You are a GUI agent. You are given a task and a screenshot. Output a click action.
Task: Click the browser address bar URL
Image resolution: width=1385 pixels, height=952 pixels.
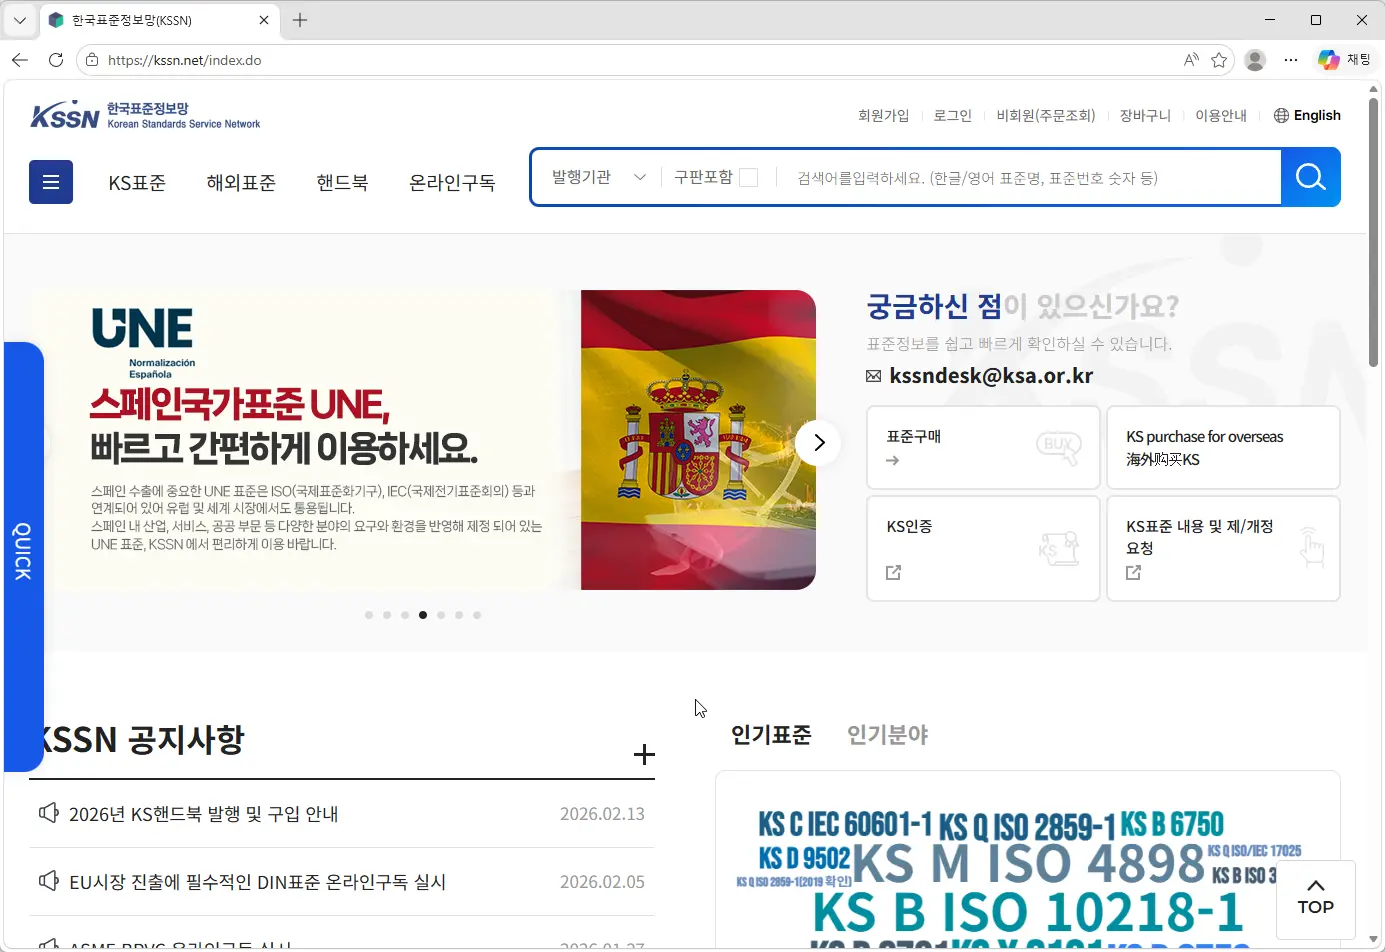[185, 60]
